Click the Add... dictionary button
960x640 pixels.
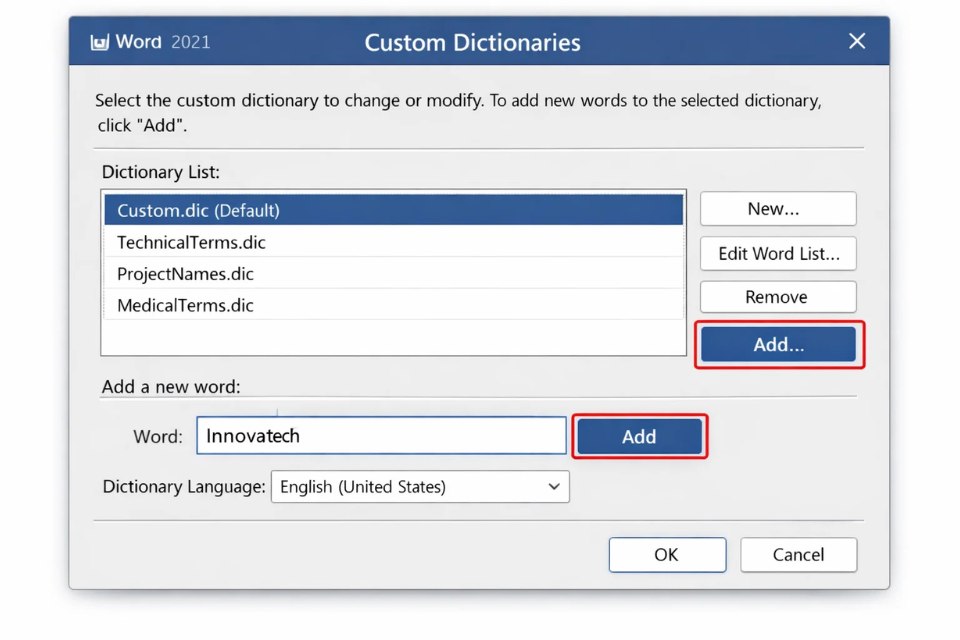(778, 344)
